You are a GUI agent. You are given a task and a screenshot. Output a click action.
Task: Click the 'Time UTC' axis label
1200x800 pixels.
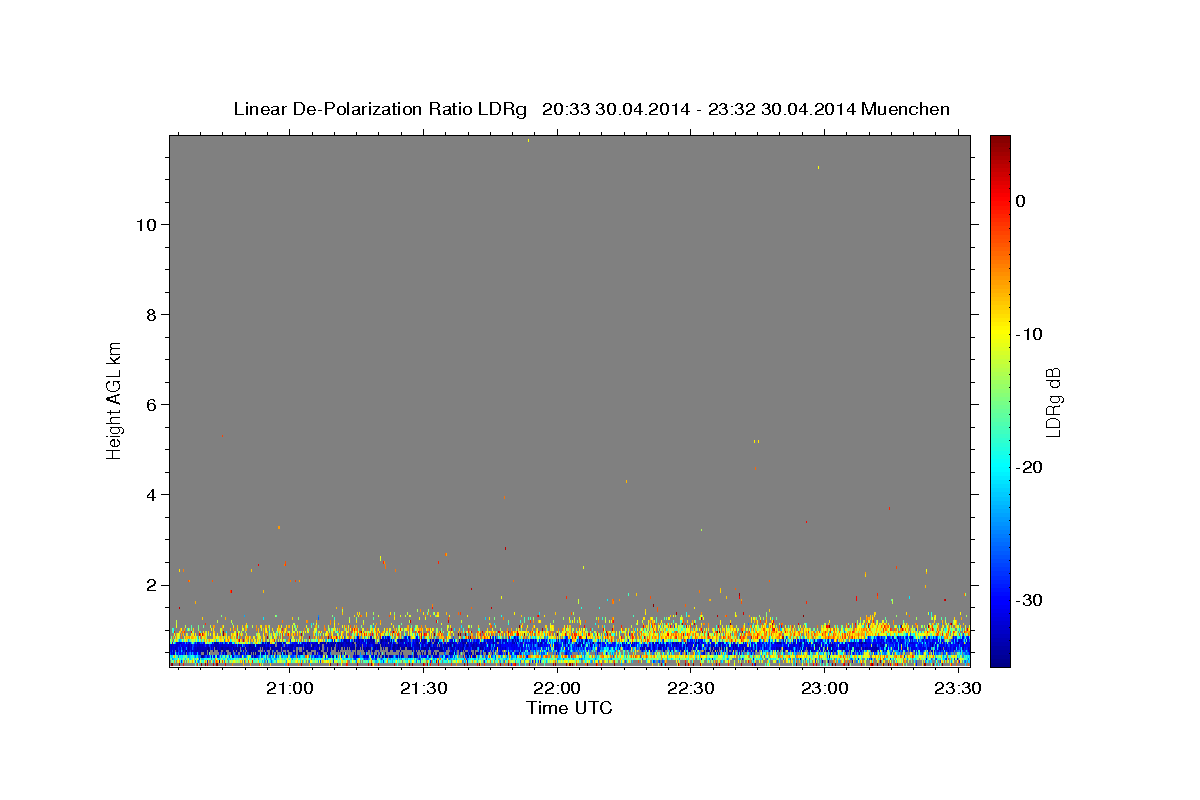click(x=569, y=708)
